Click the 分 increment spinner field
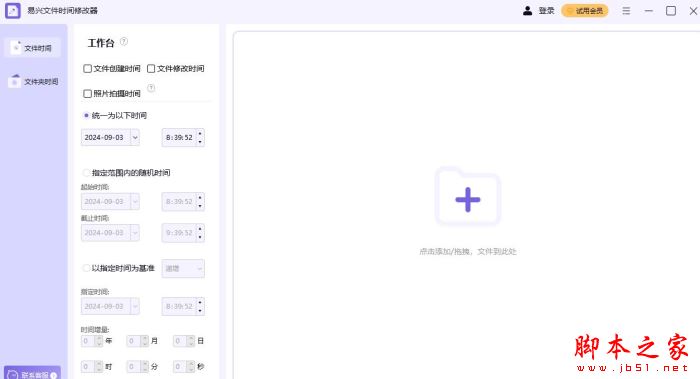 click(138, 367)
